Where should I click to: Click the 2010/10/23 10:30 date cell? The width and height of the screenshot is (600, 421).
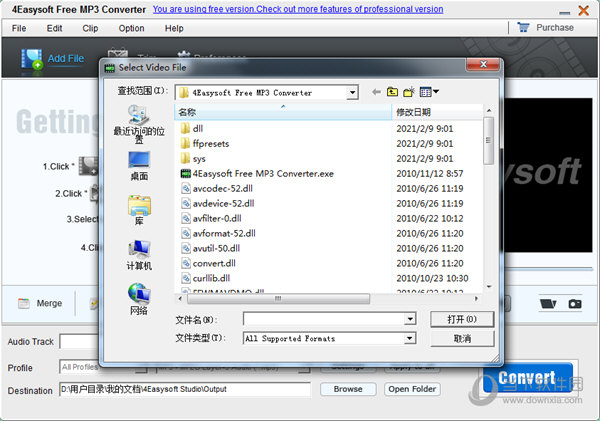(x=432, y=278)
